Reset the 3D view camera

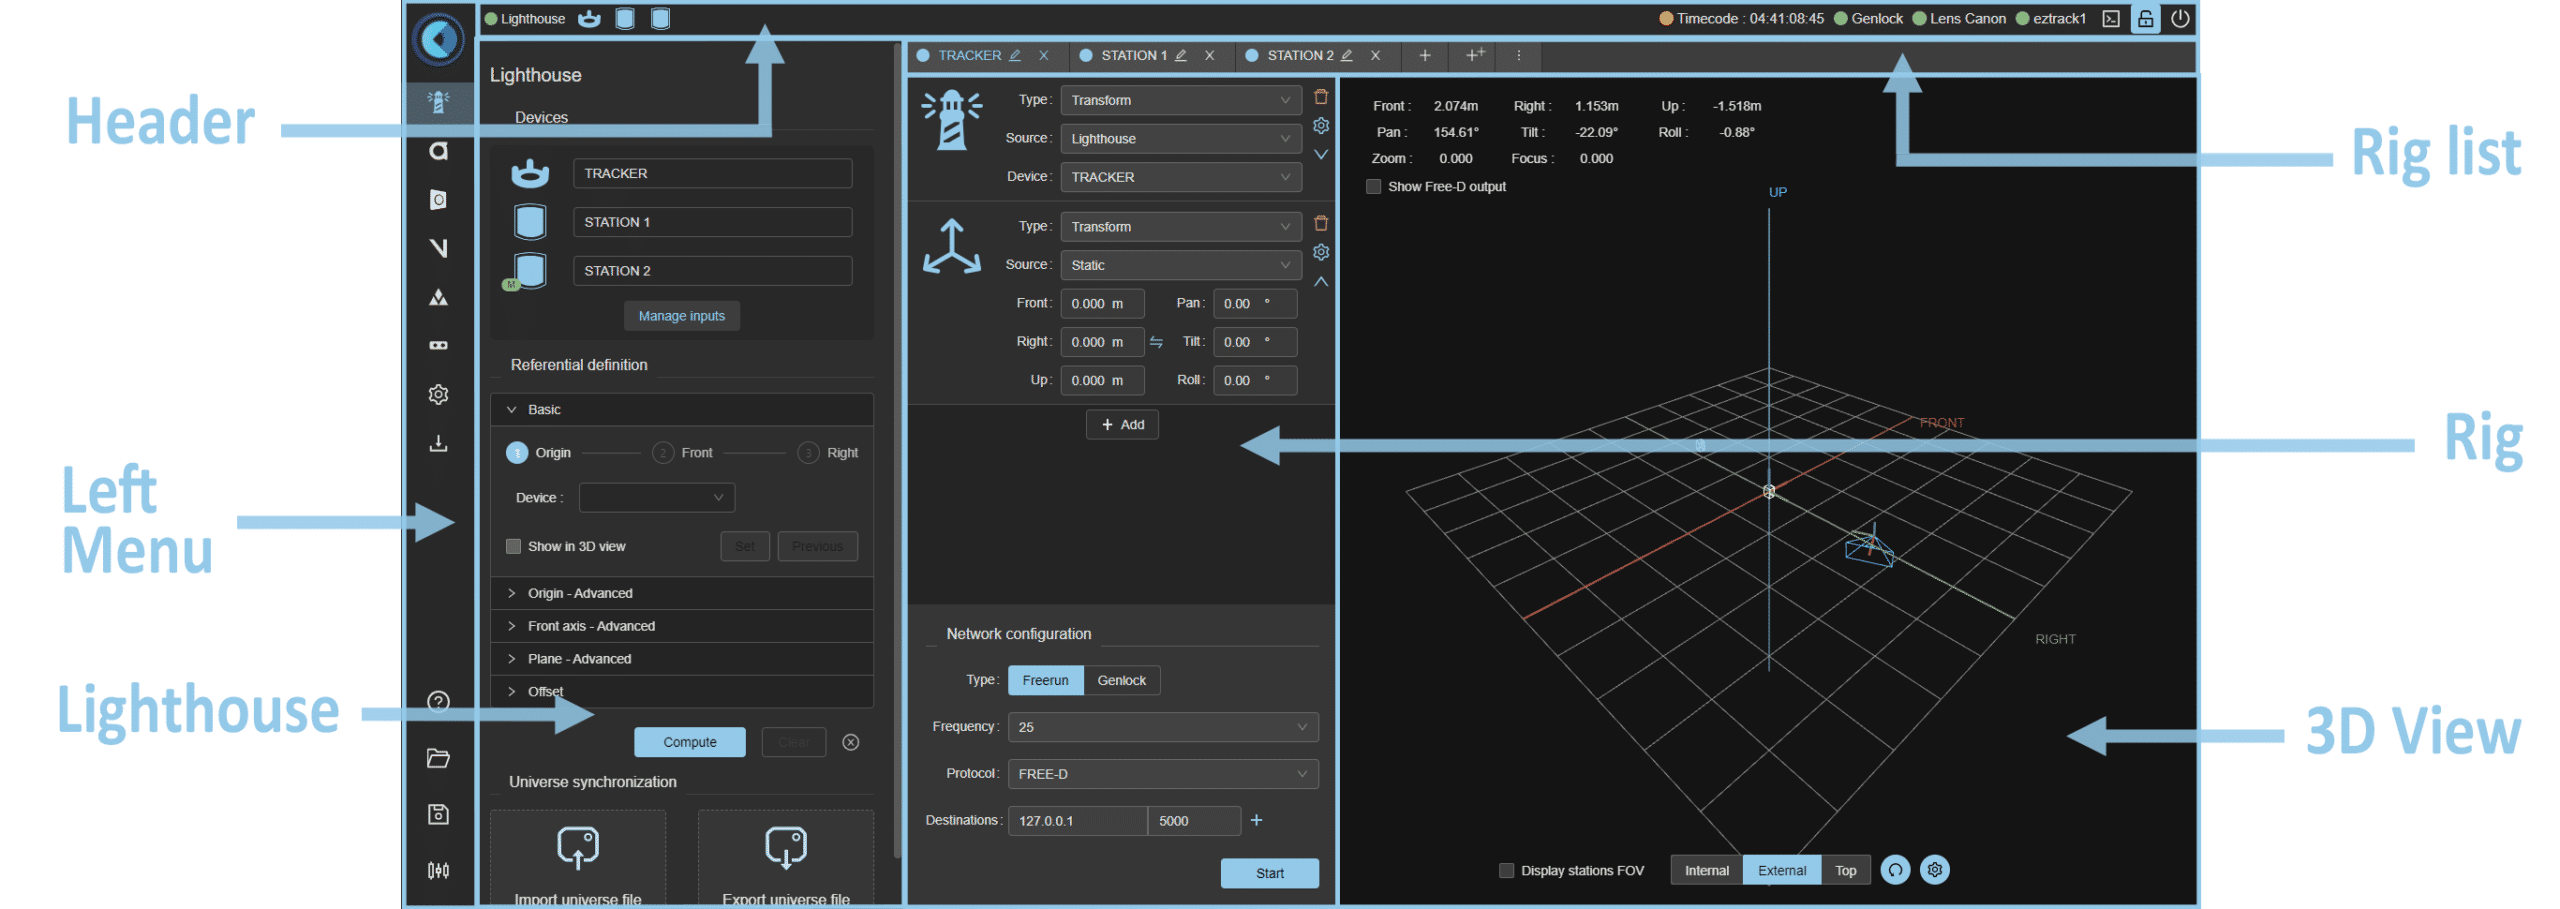click(x=1895, y=870)
